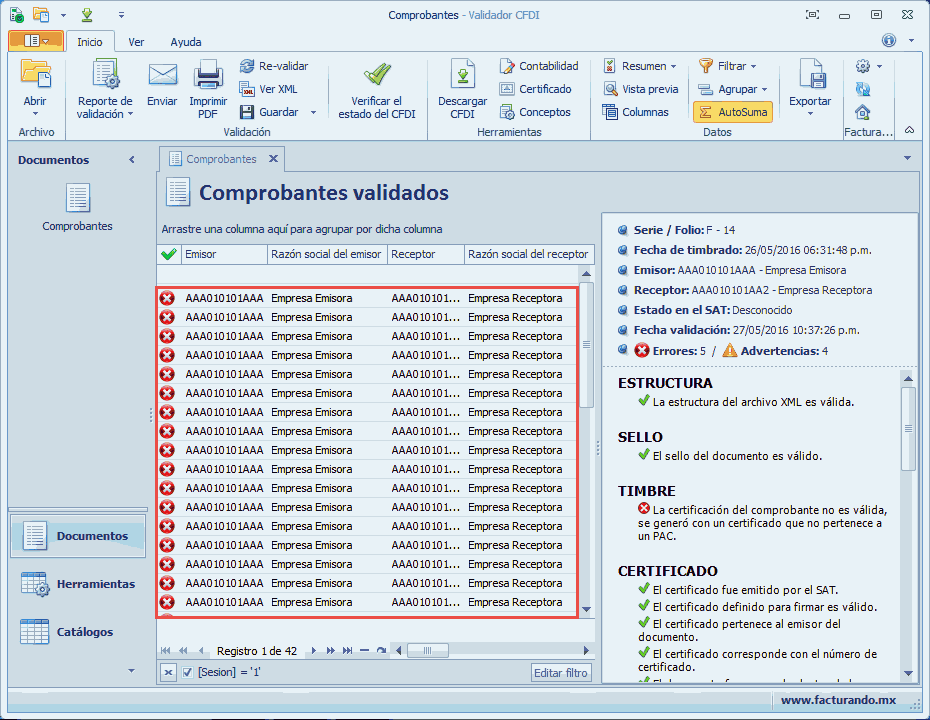Click Verificar el estado del CFDI
The image size is (930, 720).
(377, 91)
